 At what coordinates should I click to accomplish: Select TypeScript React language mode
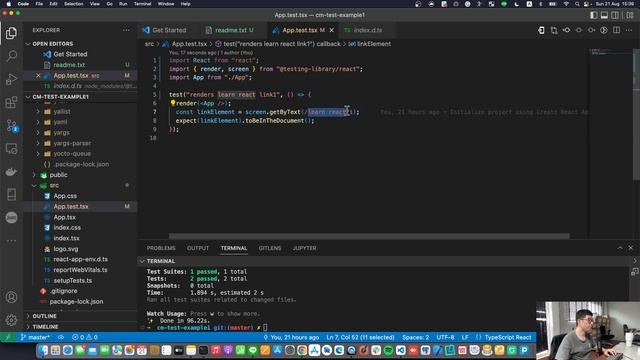[x=508, y=337]
